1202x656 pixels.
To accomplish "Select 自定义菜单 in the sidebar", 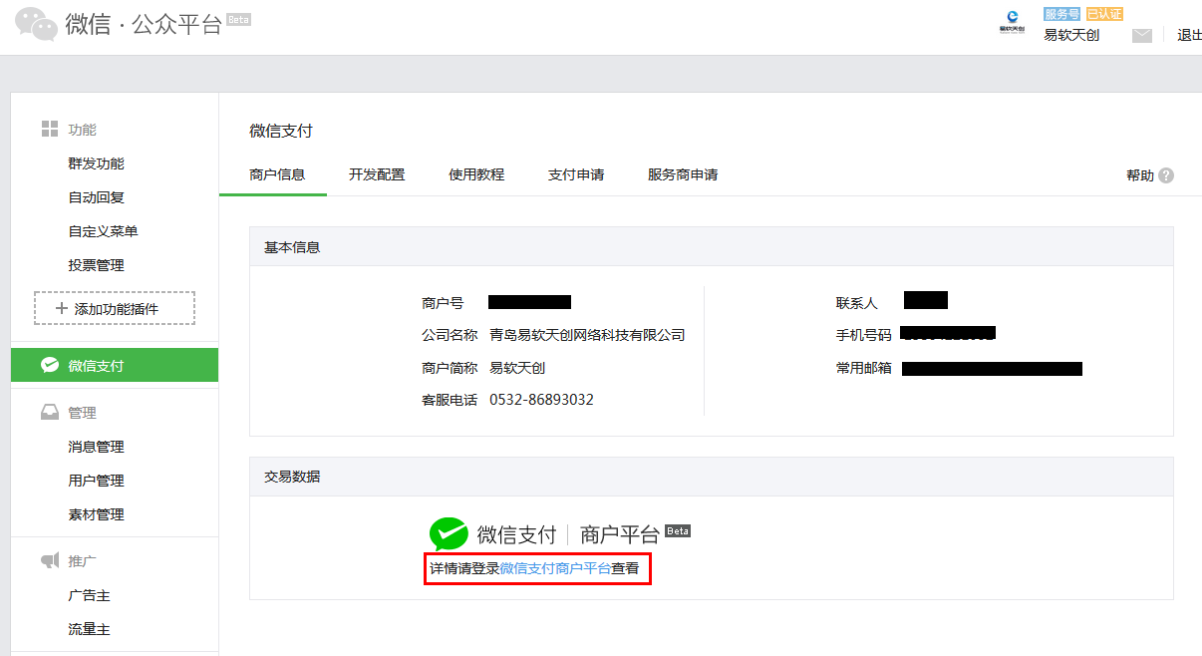I will pos(103,231).
